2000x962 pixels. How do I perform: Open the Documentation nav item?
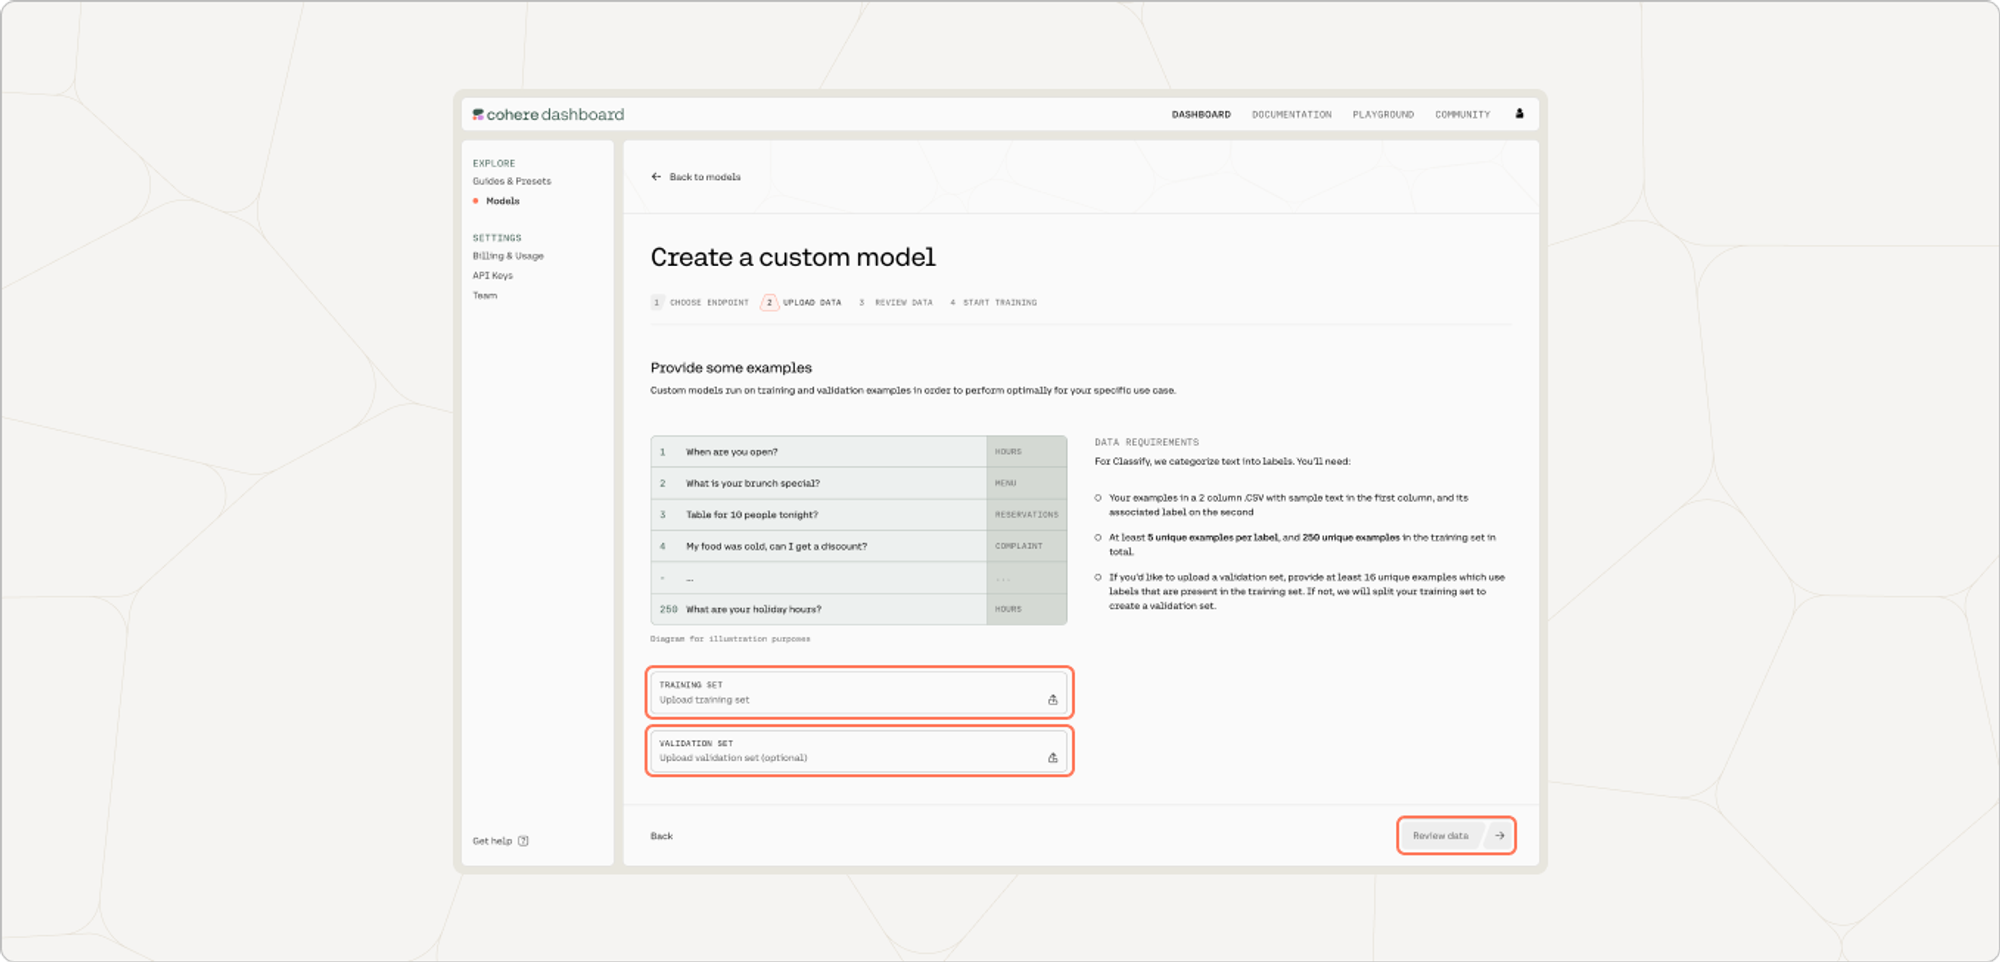pos(1291,115)
